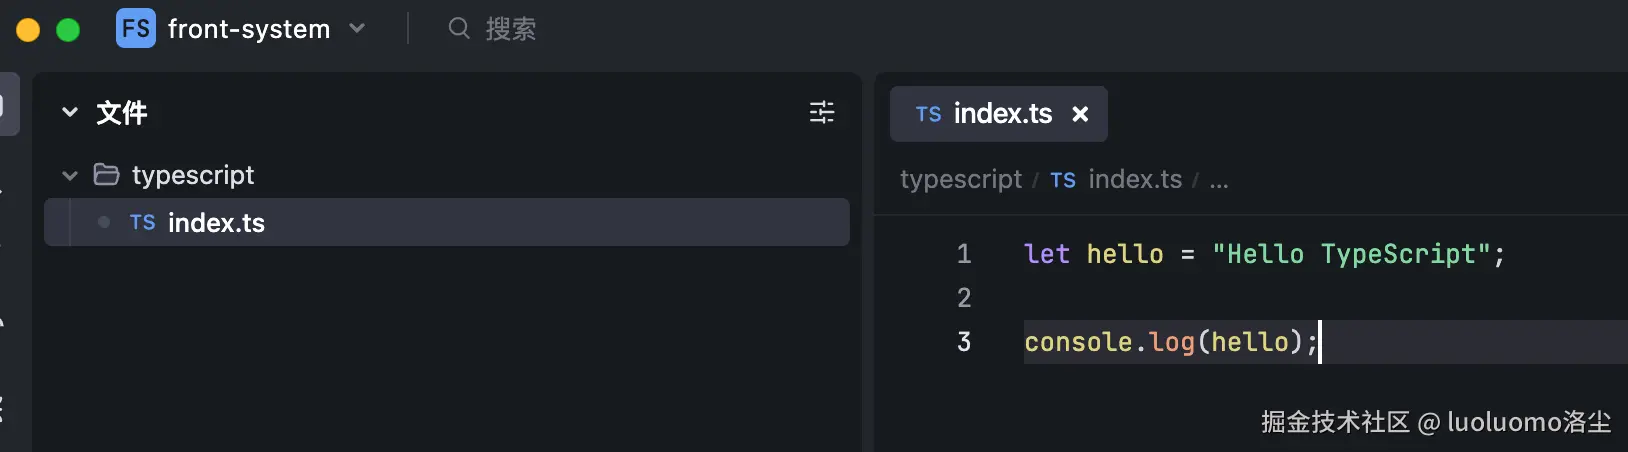The height and width of the screenshot is (452, 1628).
Task: Click the green maximize window button
Action: click(x=68, y=30)
